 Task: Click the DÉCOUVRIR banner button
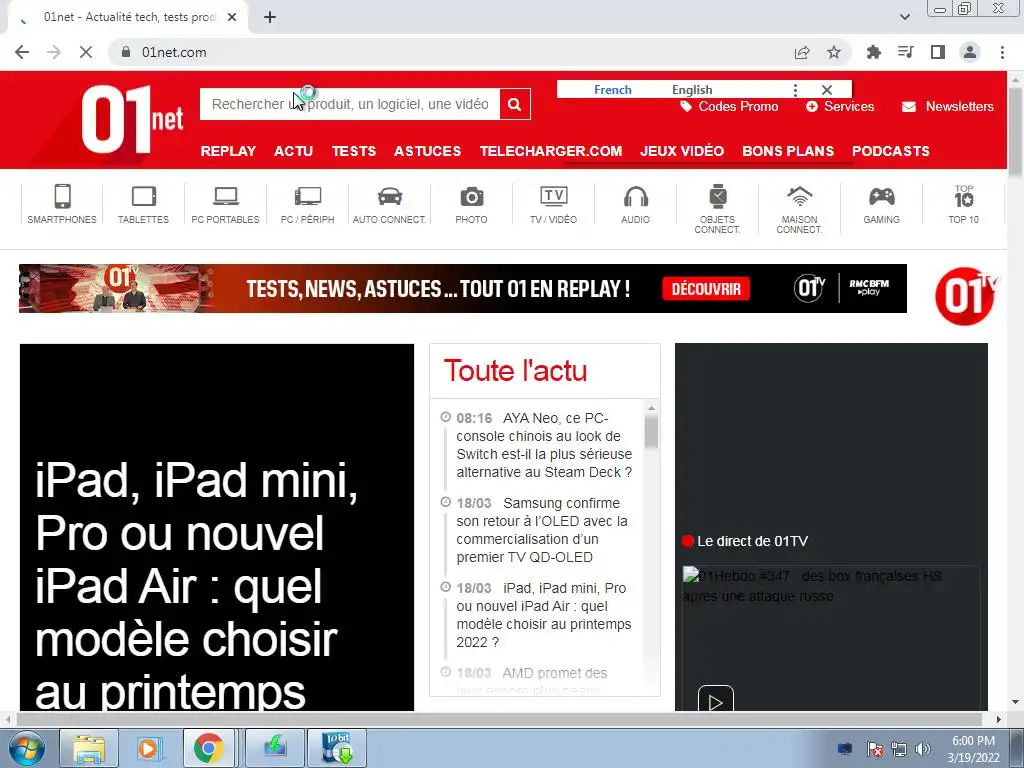coord(706,289)
